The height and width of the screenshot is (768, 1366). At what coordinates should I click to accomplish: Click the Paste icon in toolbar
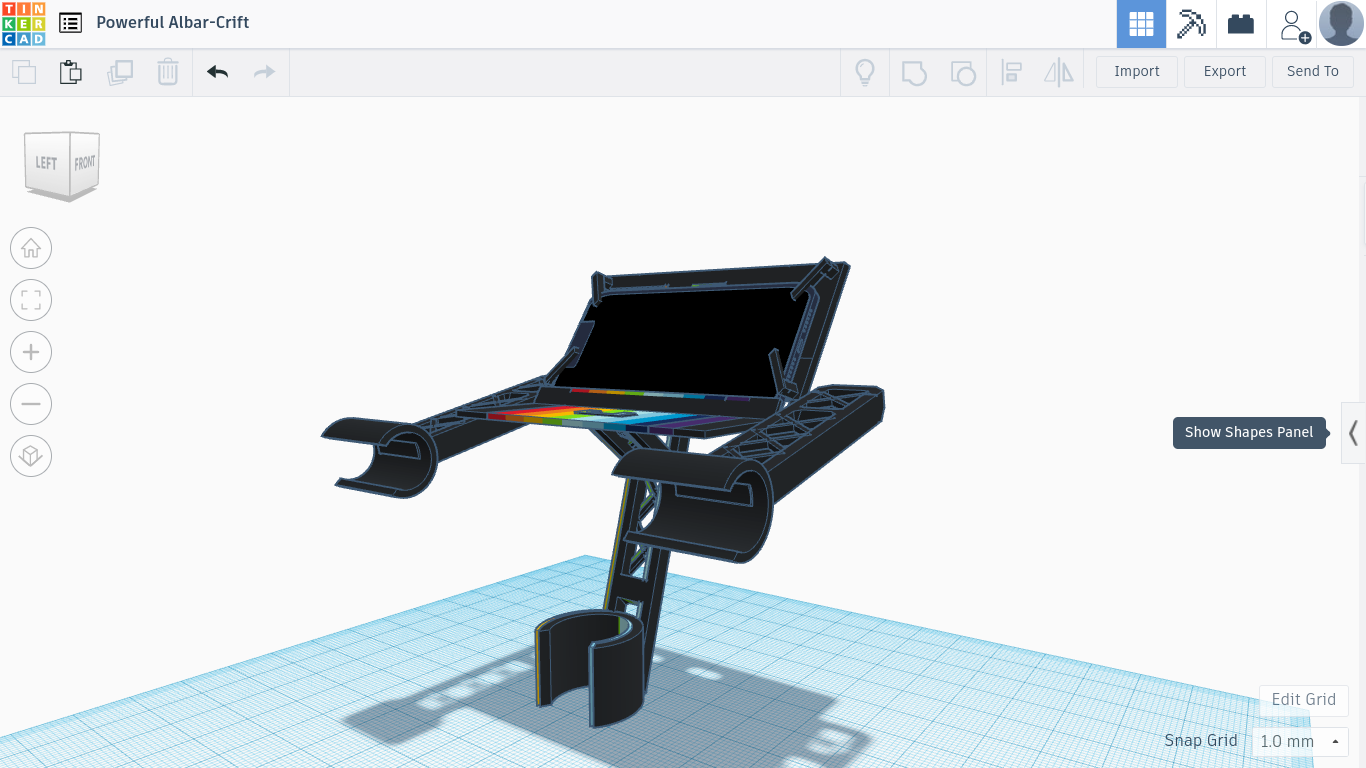click(71, 72)
